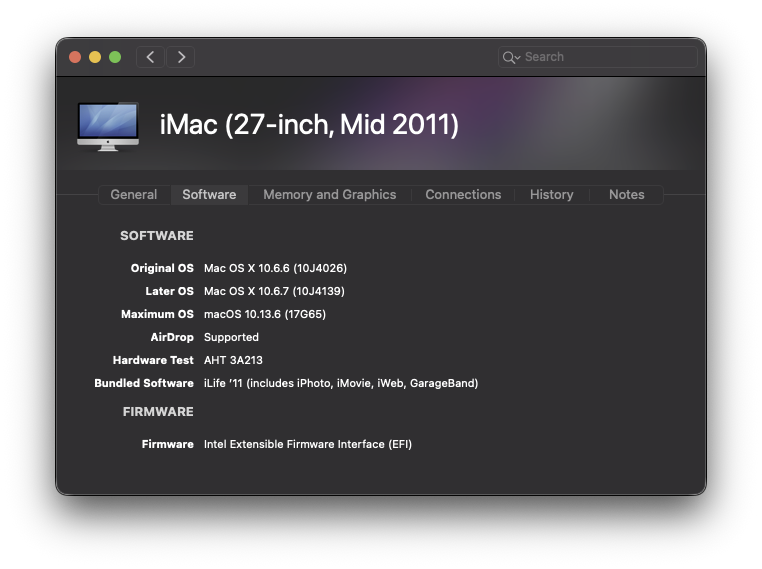The width and height of the screenshot is (762, 569).
Task: Click the SOFTWARE section heading
Action: pos(157,236)
